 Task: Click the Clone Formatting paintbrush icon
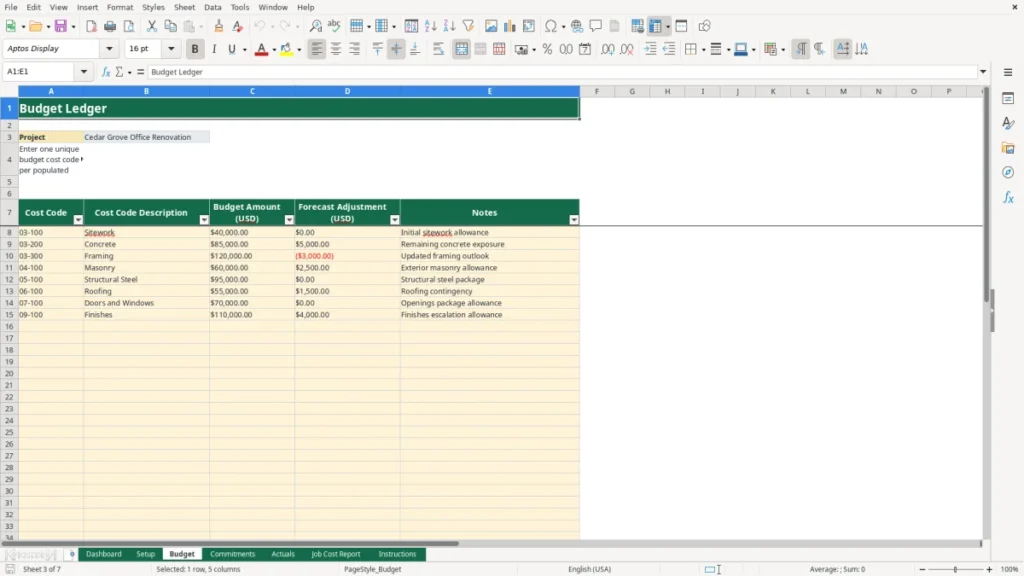(219, 26)
